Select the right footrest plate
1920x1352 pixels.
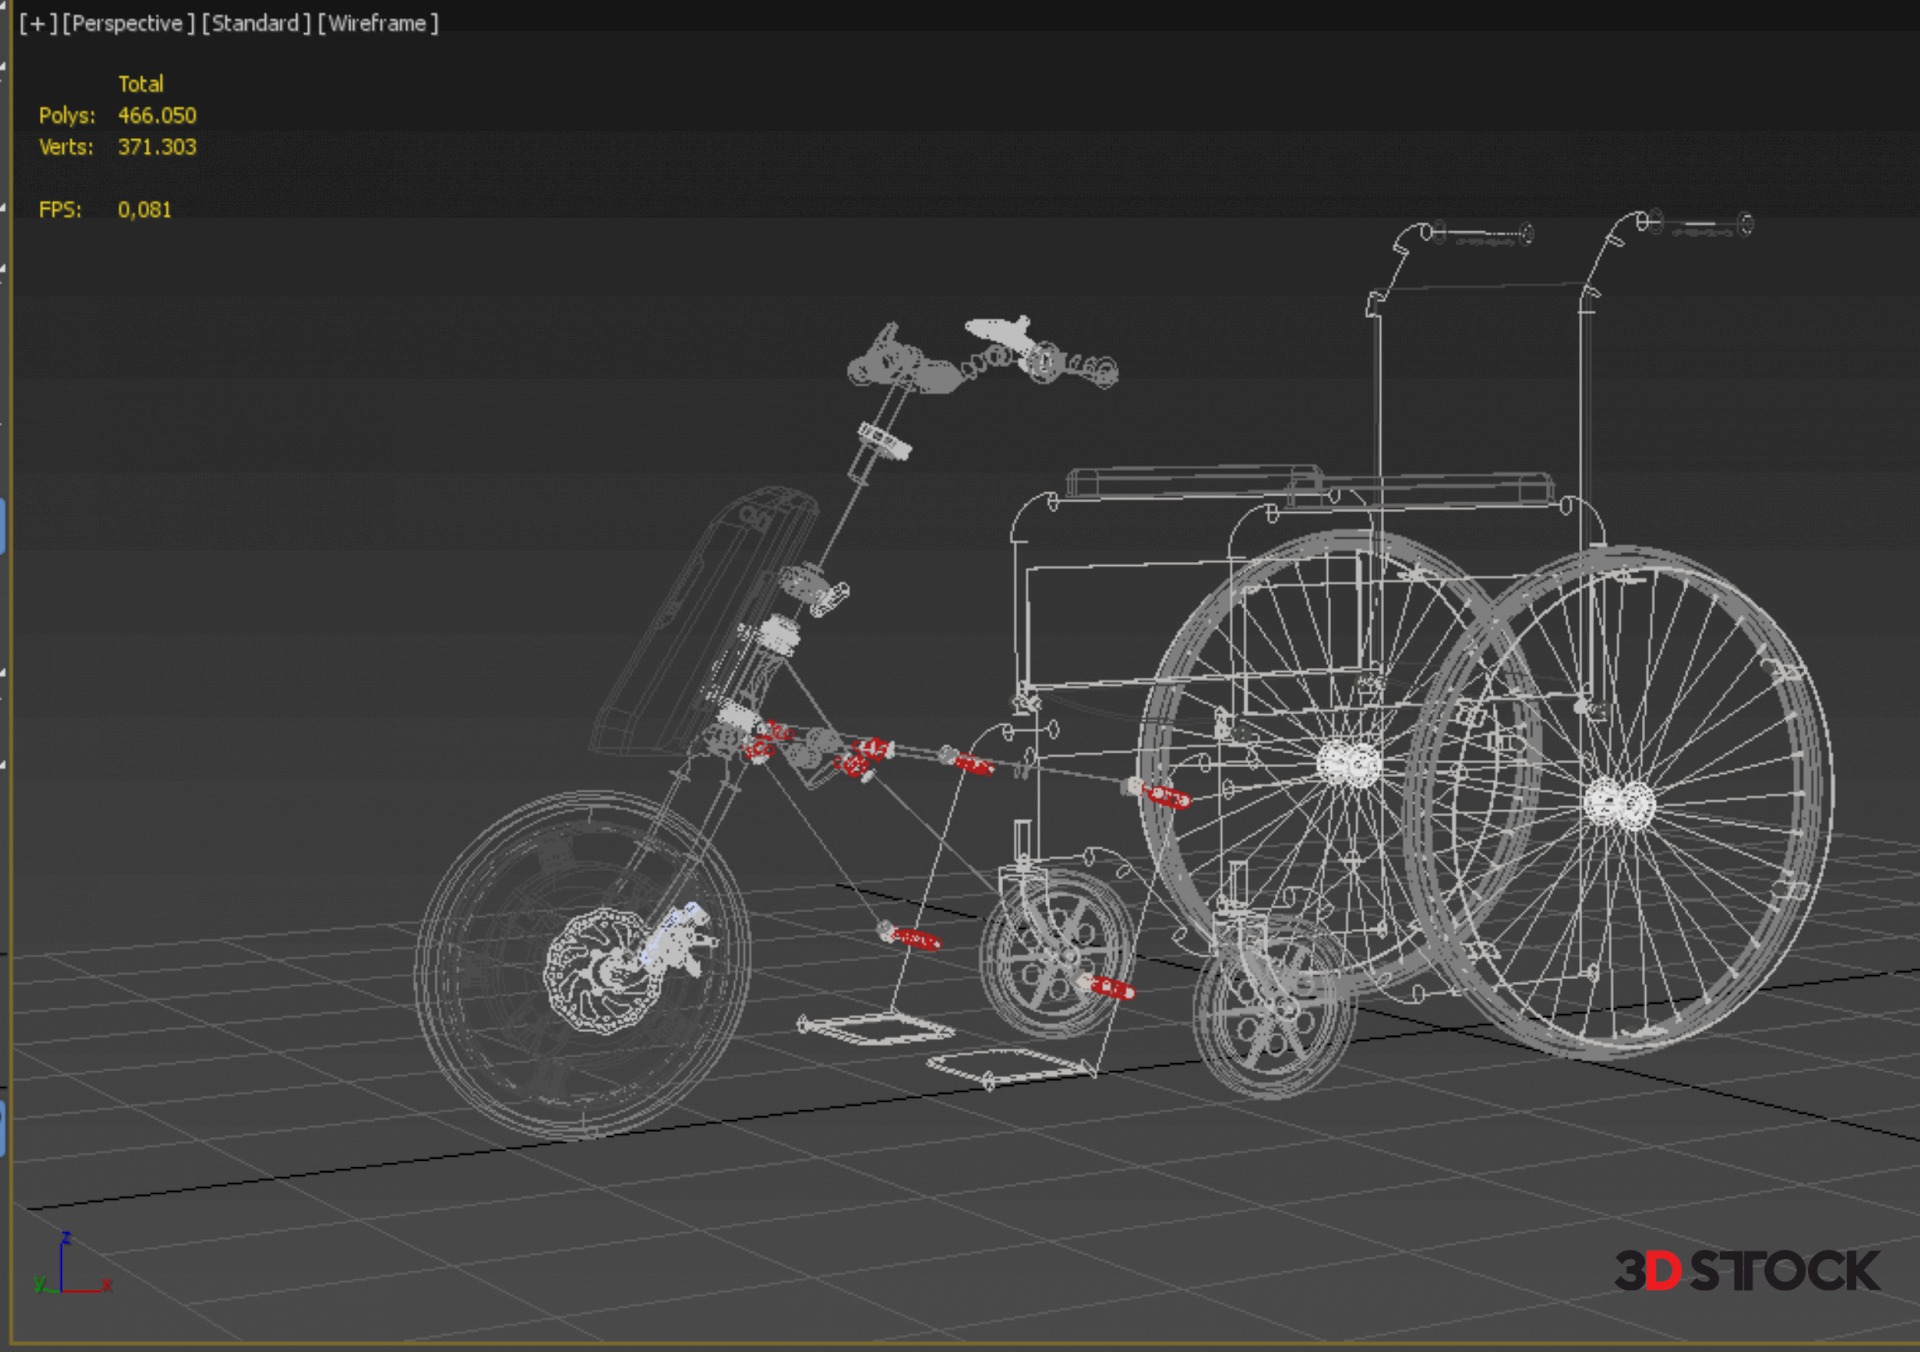pos(1010,1066)
